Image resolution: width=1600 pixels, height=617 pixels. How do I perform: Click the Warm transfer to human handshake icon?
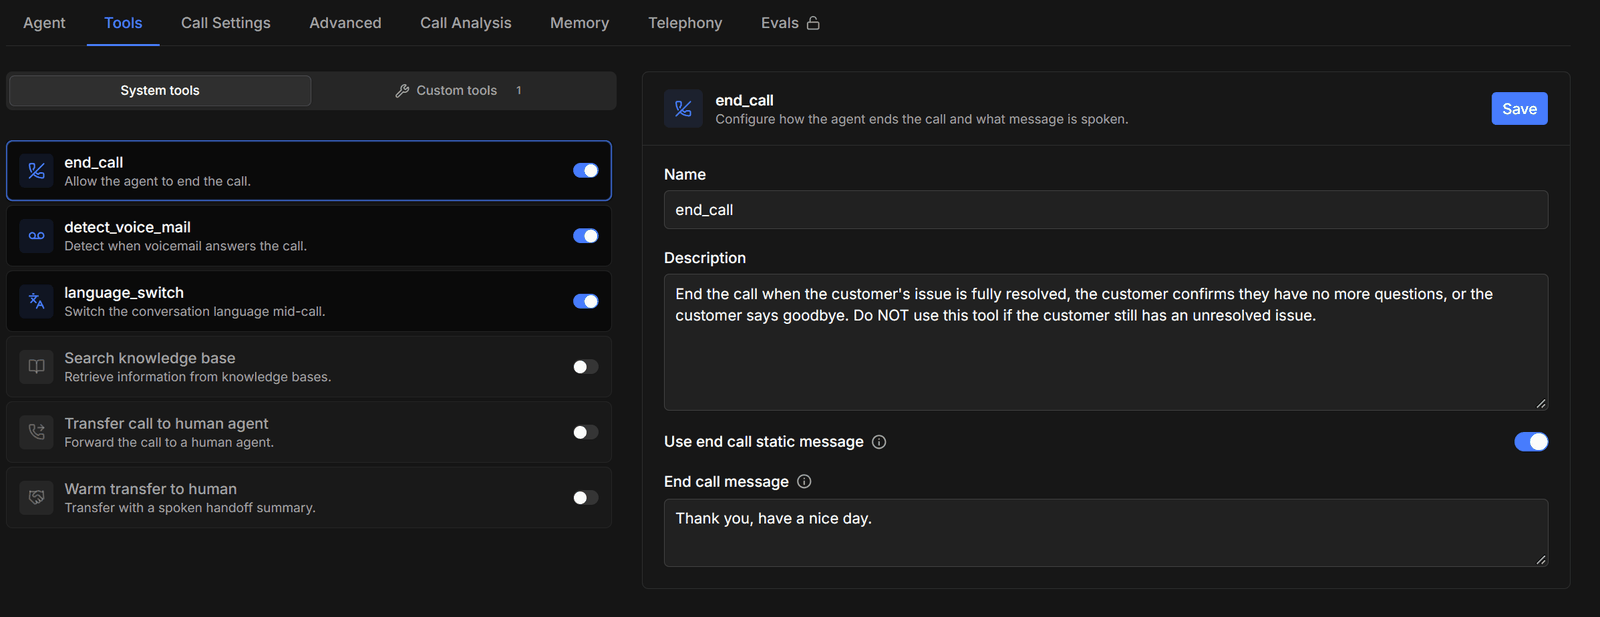point(36,497)
